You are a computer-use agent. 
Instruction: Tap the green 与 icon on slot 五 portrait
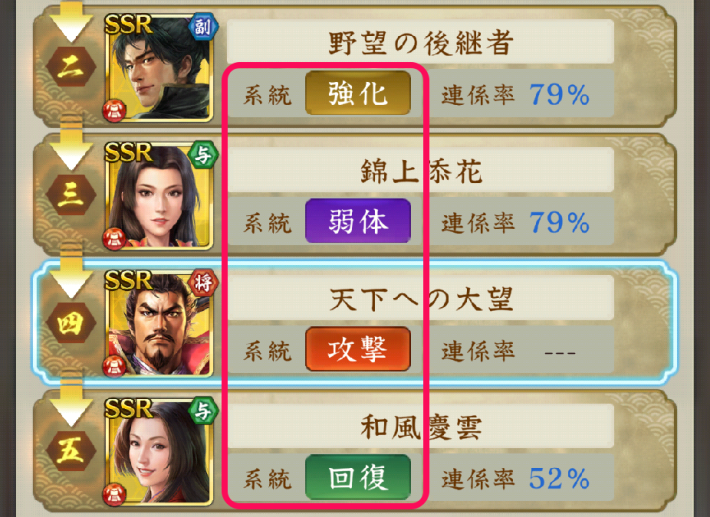pos(203,412)
